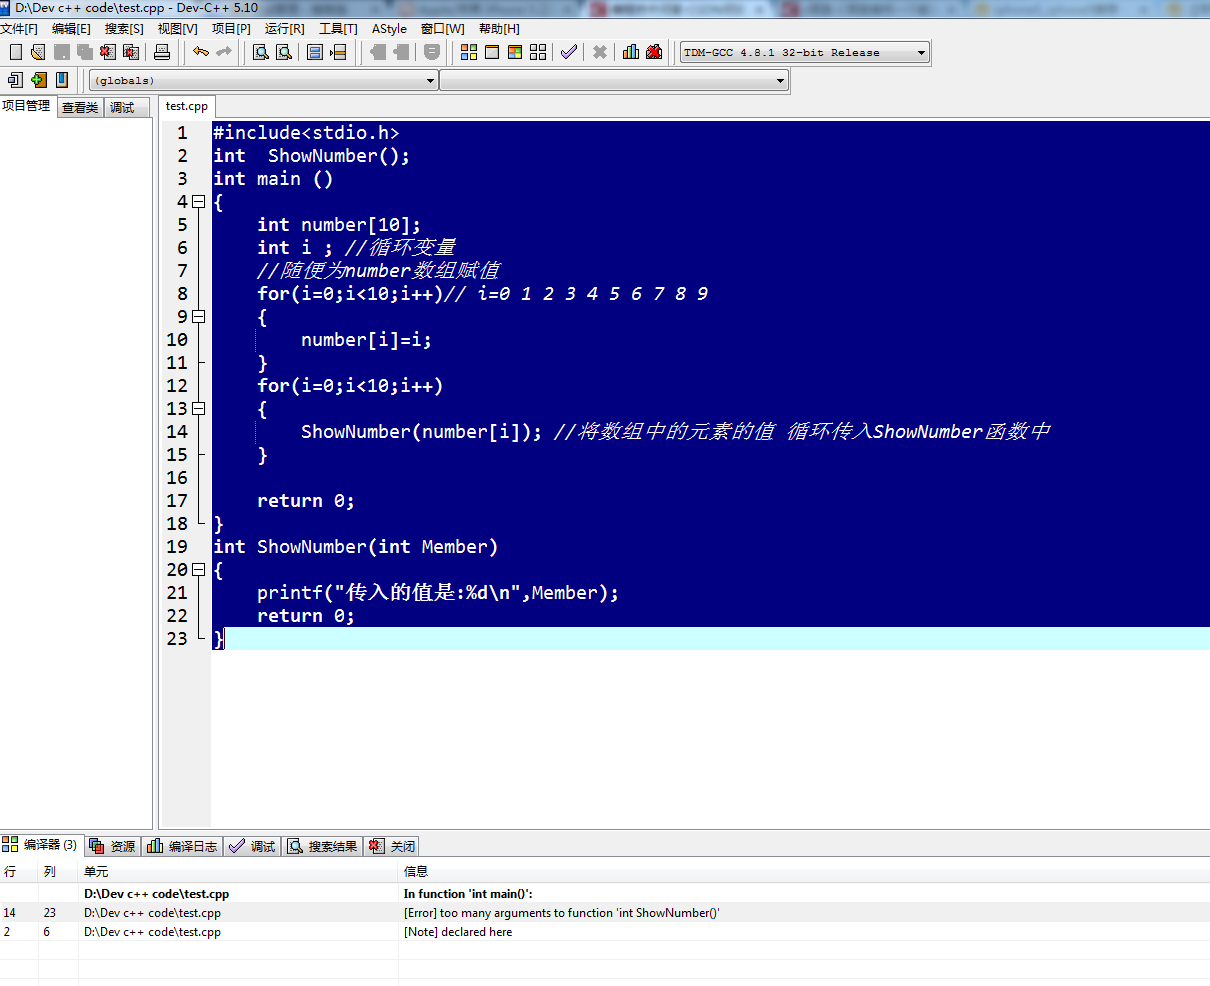Open the empty function list dropdown
The image size is (1210, 986).
(614, 80)
